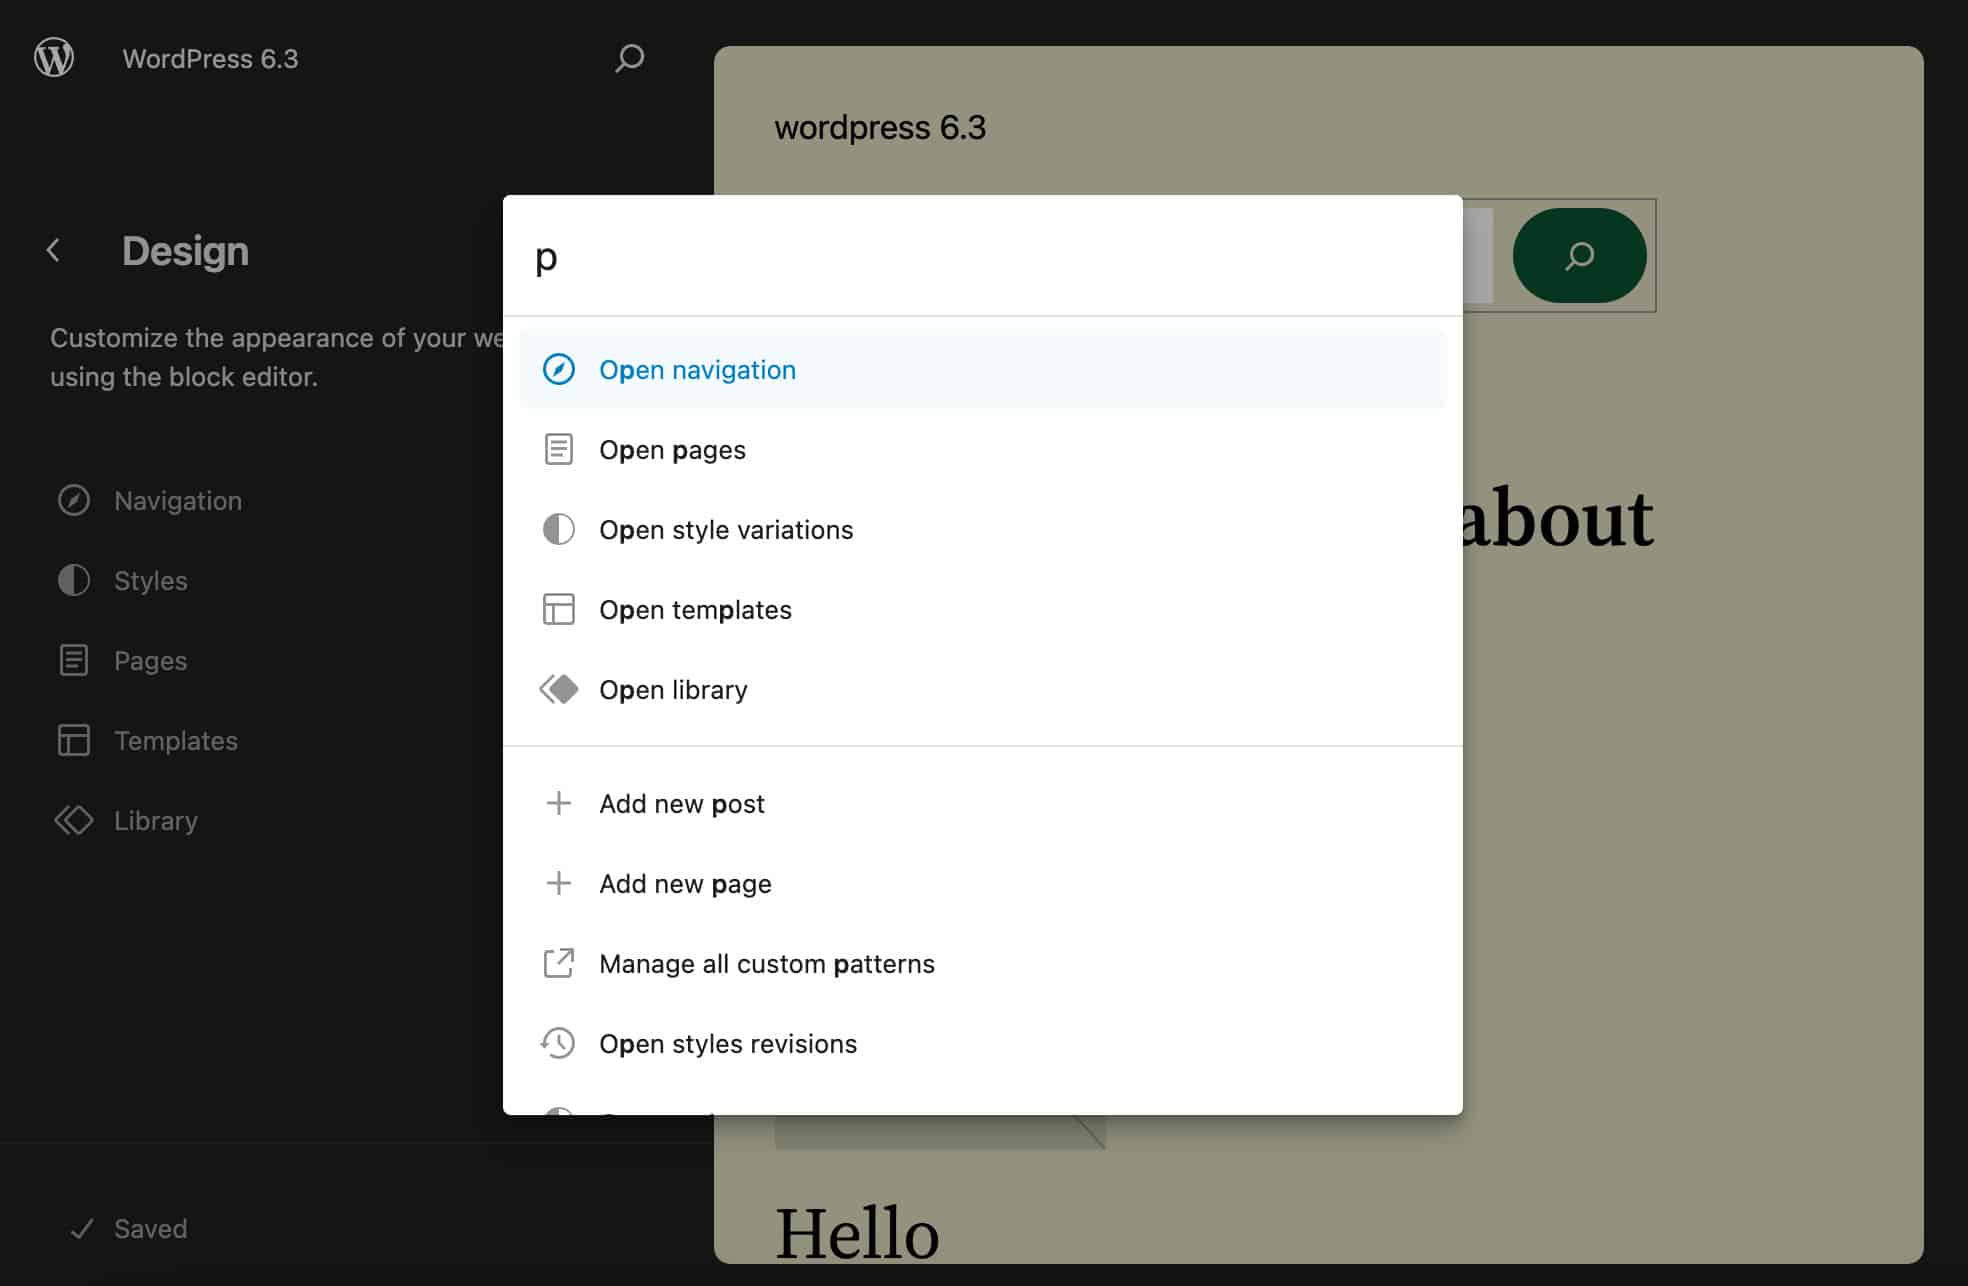Choose Open style variations from the list
Screen dimensions: 1968x1286
pyautogui.click(x=726, y=529)
